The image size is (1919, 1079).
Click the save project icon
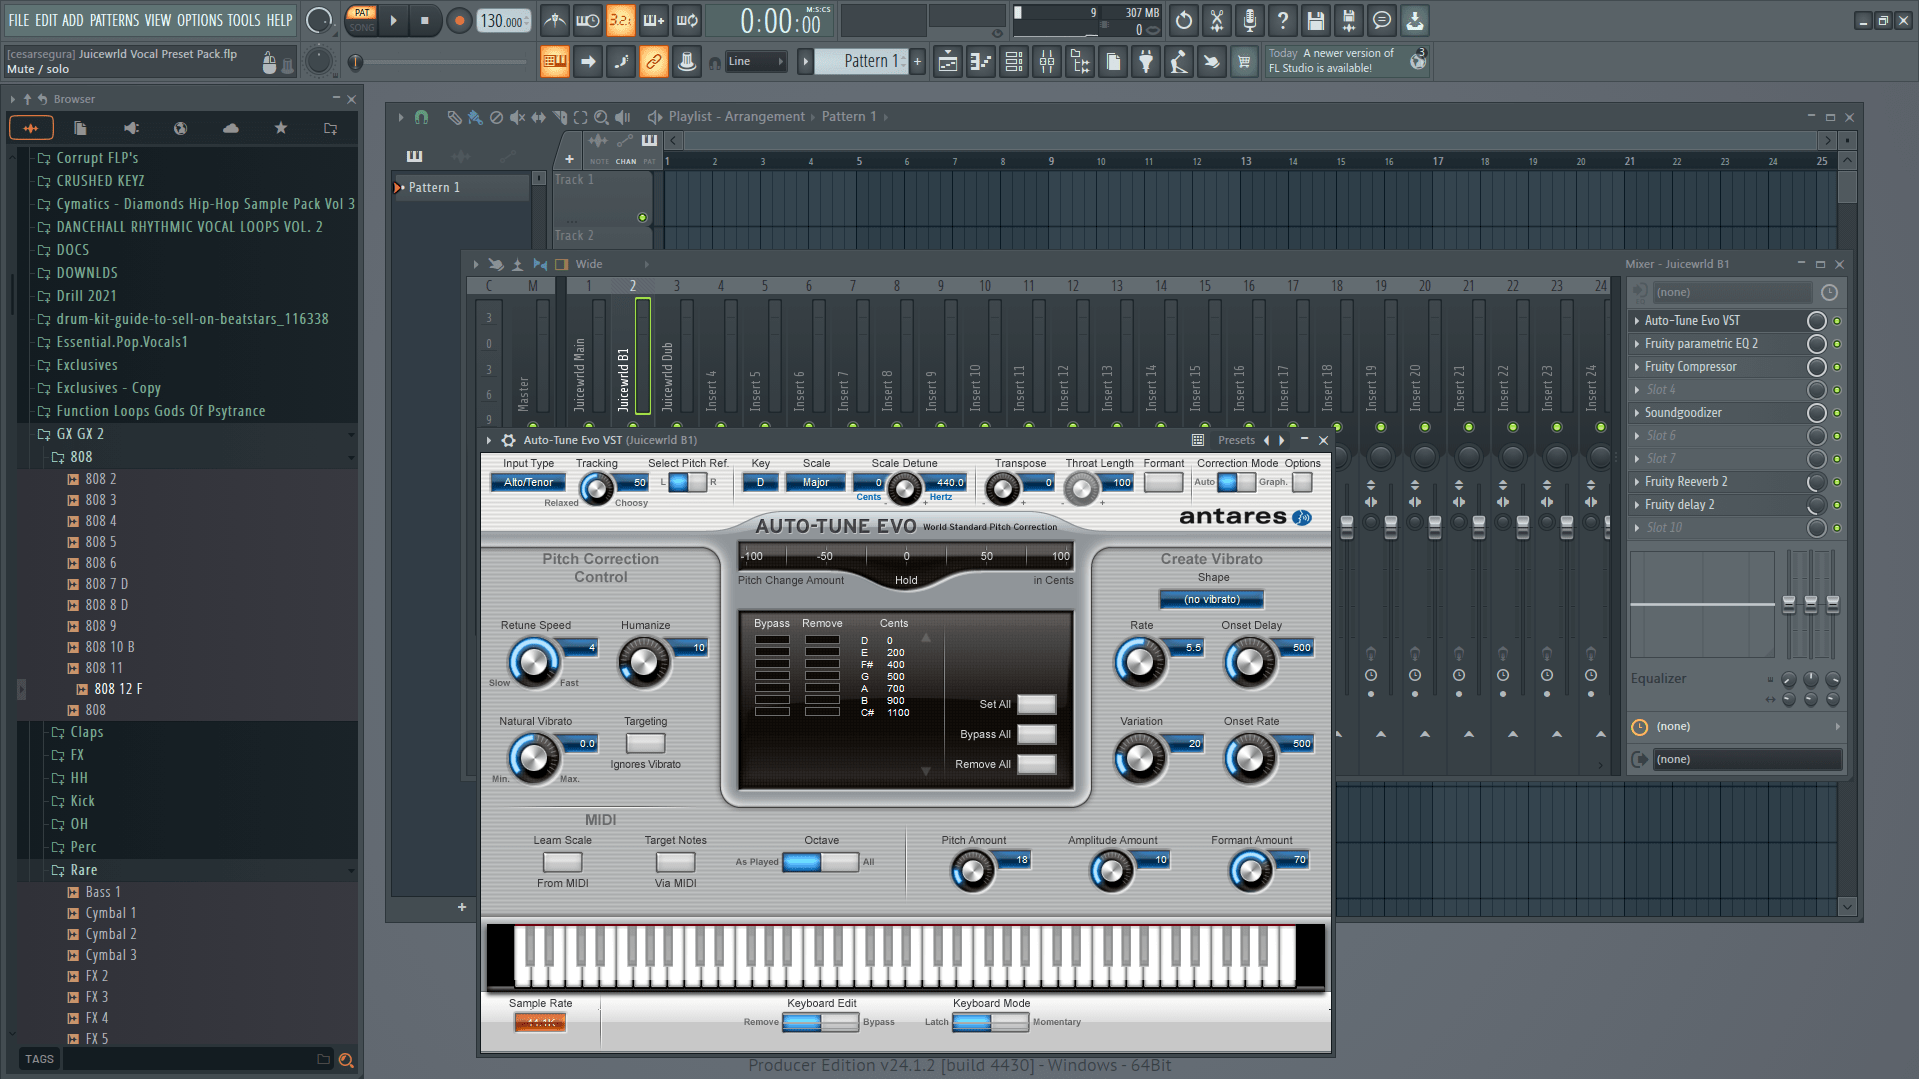pos(1315,21)
